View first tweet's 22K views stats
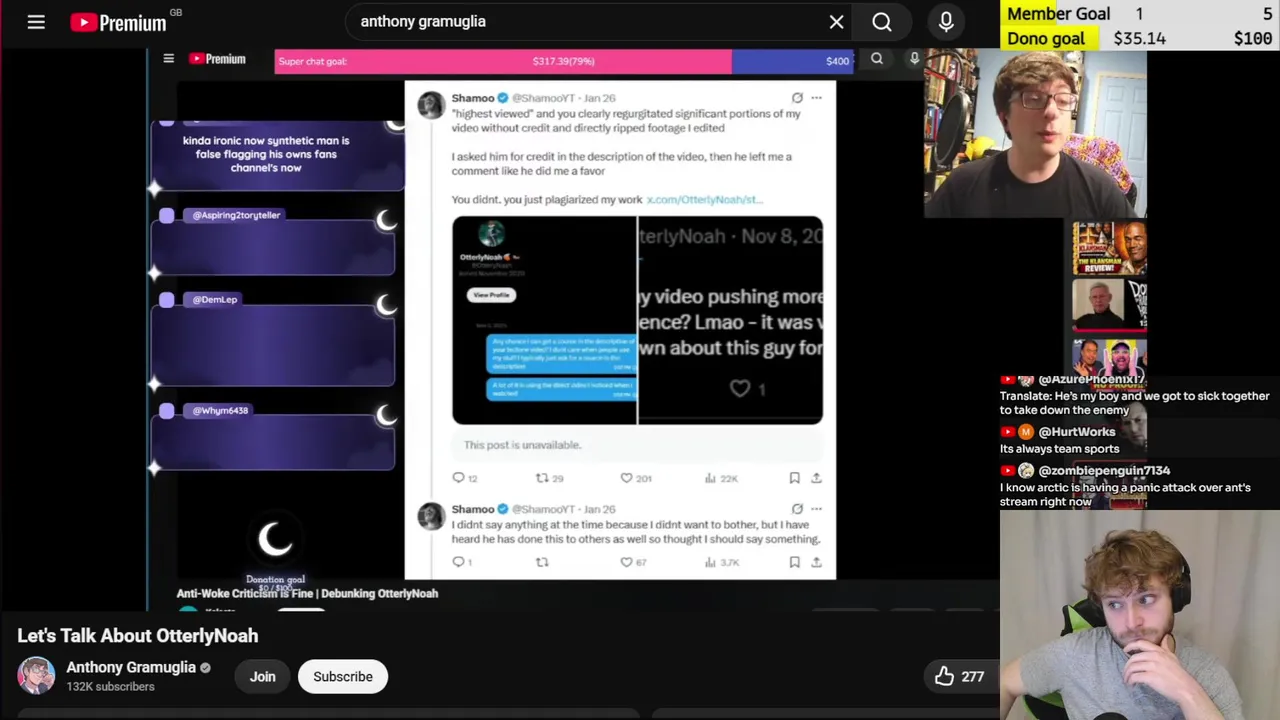Screen dimensions: 1280x720 click(721, 478)
